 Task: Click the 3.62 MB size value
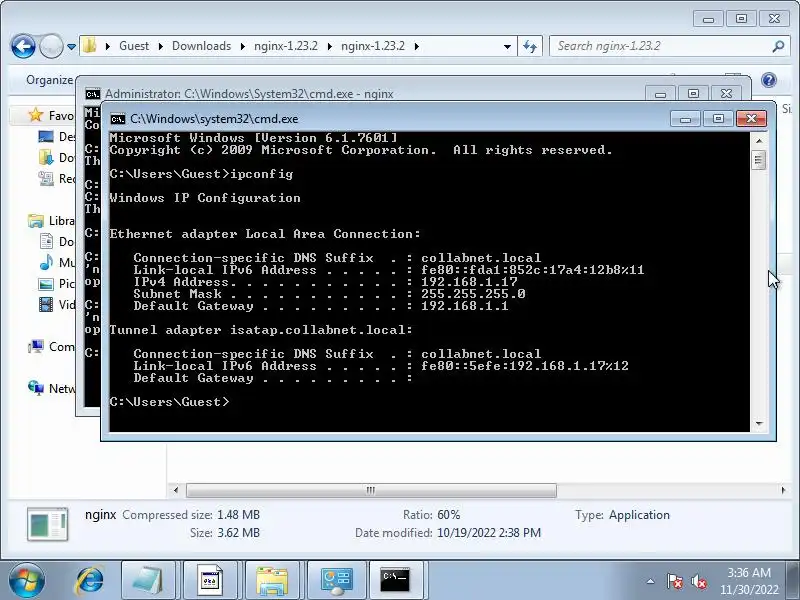pos(238,533)
